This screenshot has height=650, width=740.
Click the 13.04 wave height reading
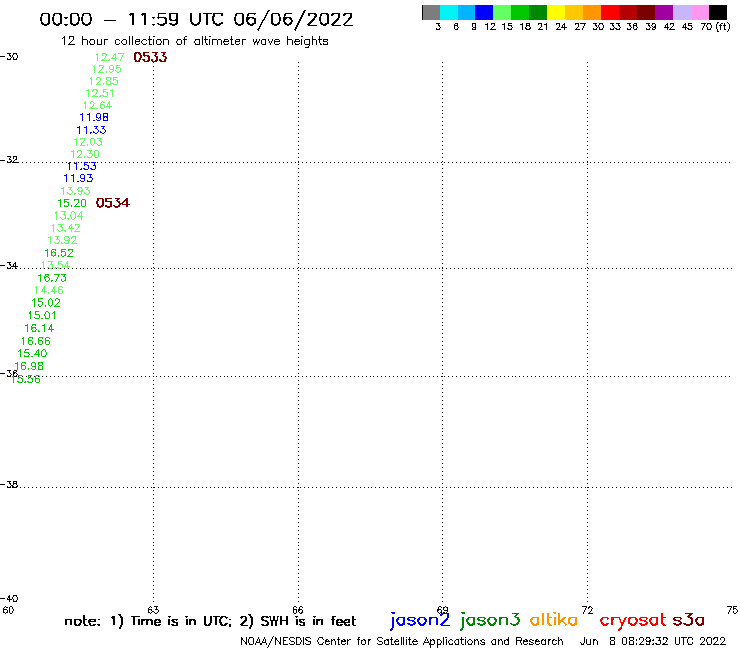click(69, 216)
